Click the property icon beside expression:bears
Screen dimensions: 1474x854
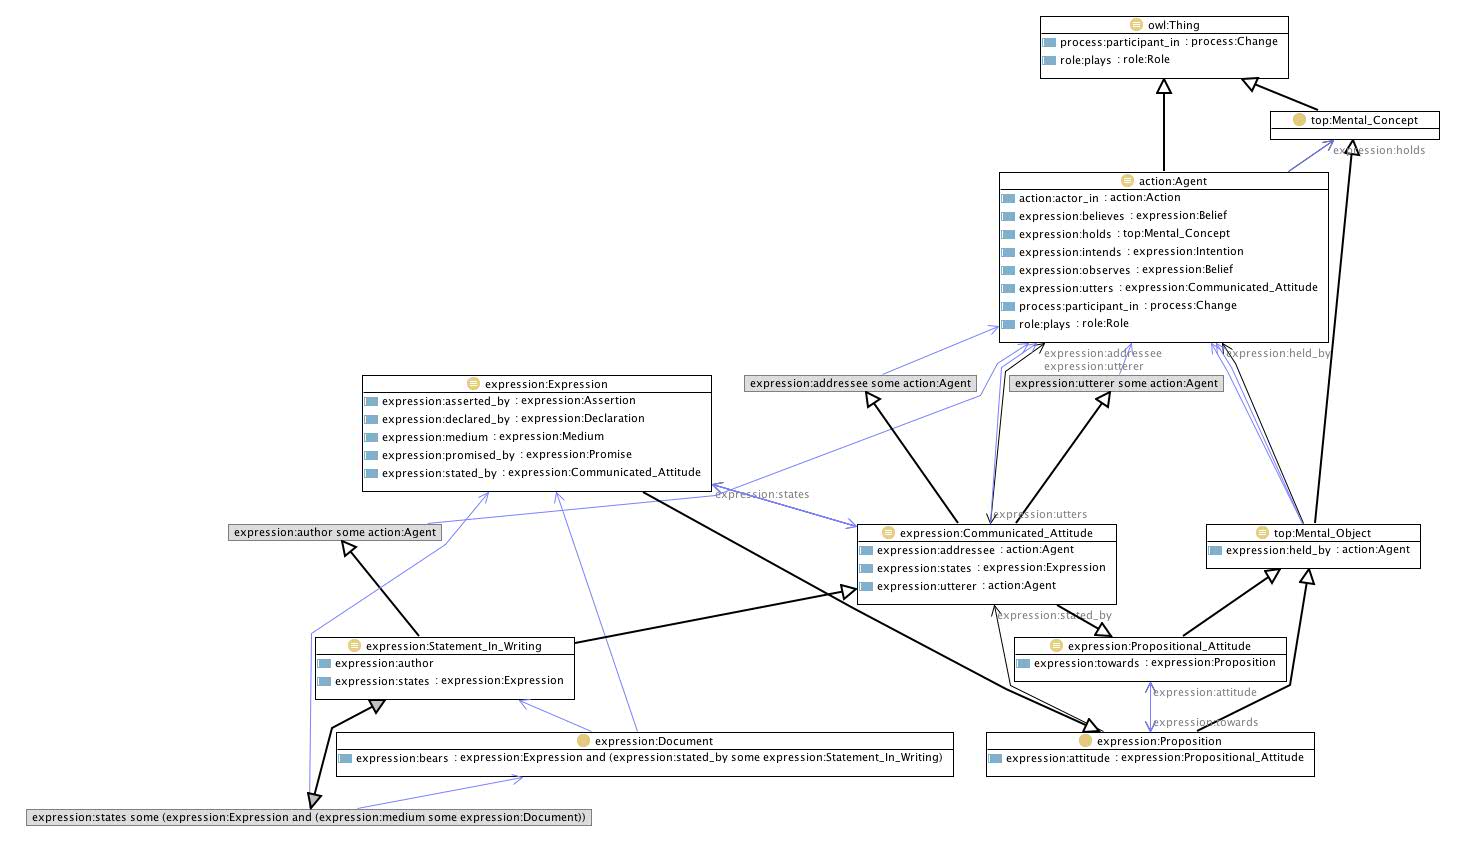point(345,759)
